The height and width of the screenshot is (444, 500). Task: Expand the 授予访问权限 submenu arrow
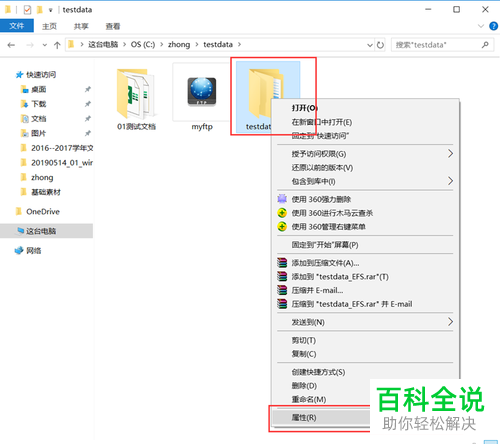coord(450,154)
